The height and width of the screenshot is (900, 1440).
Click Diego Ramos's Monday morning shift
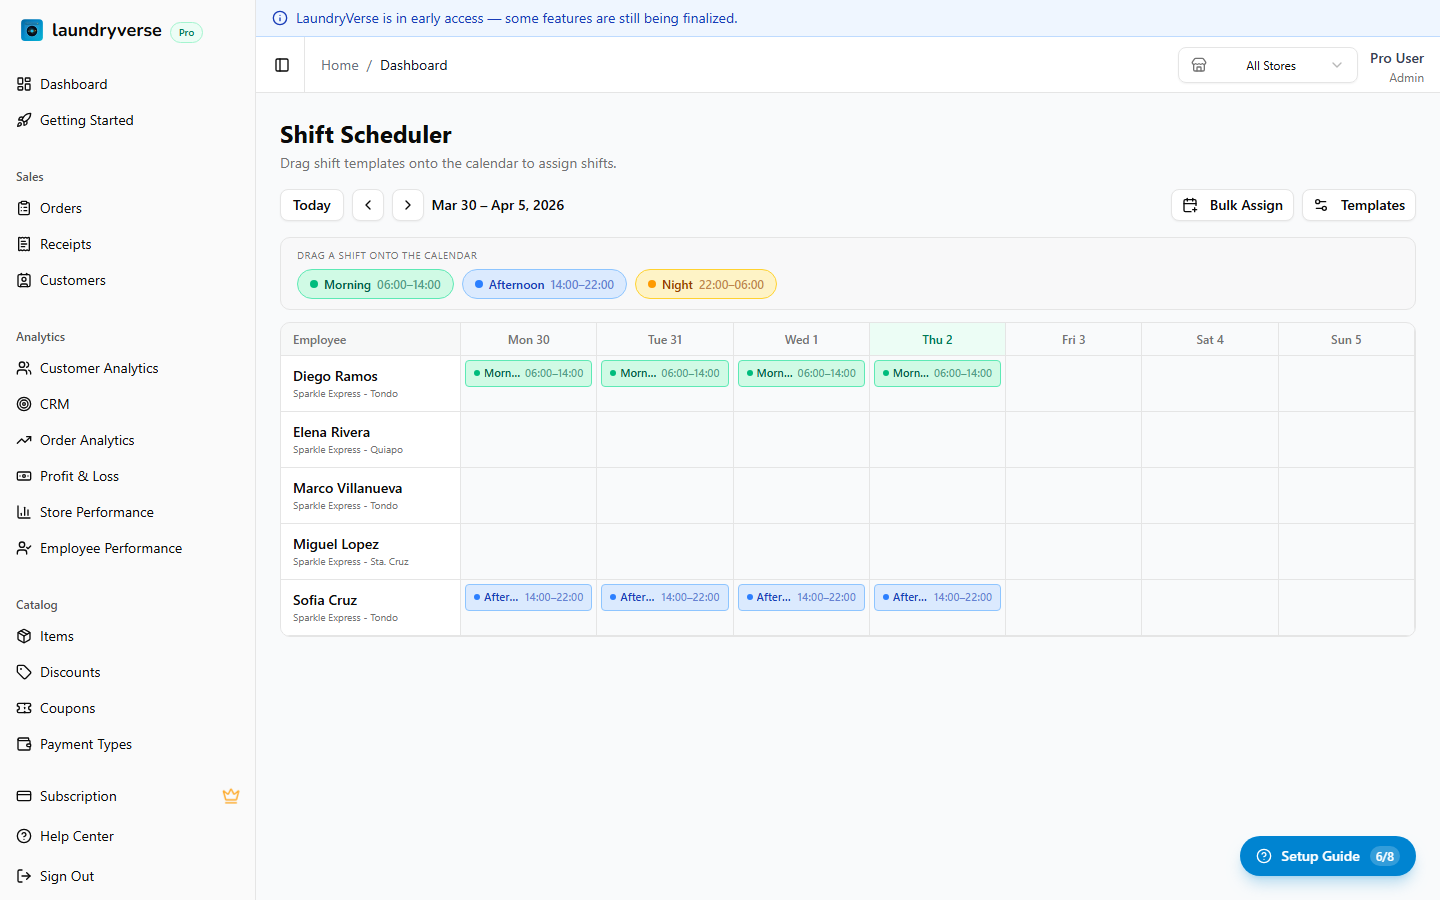coord(528,373)
